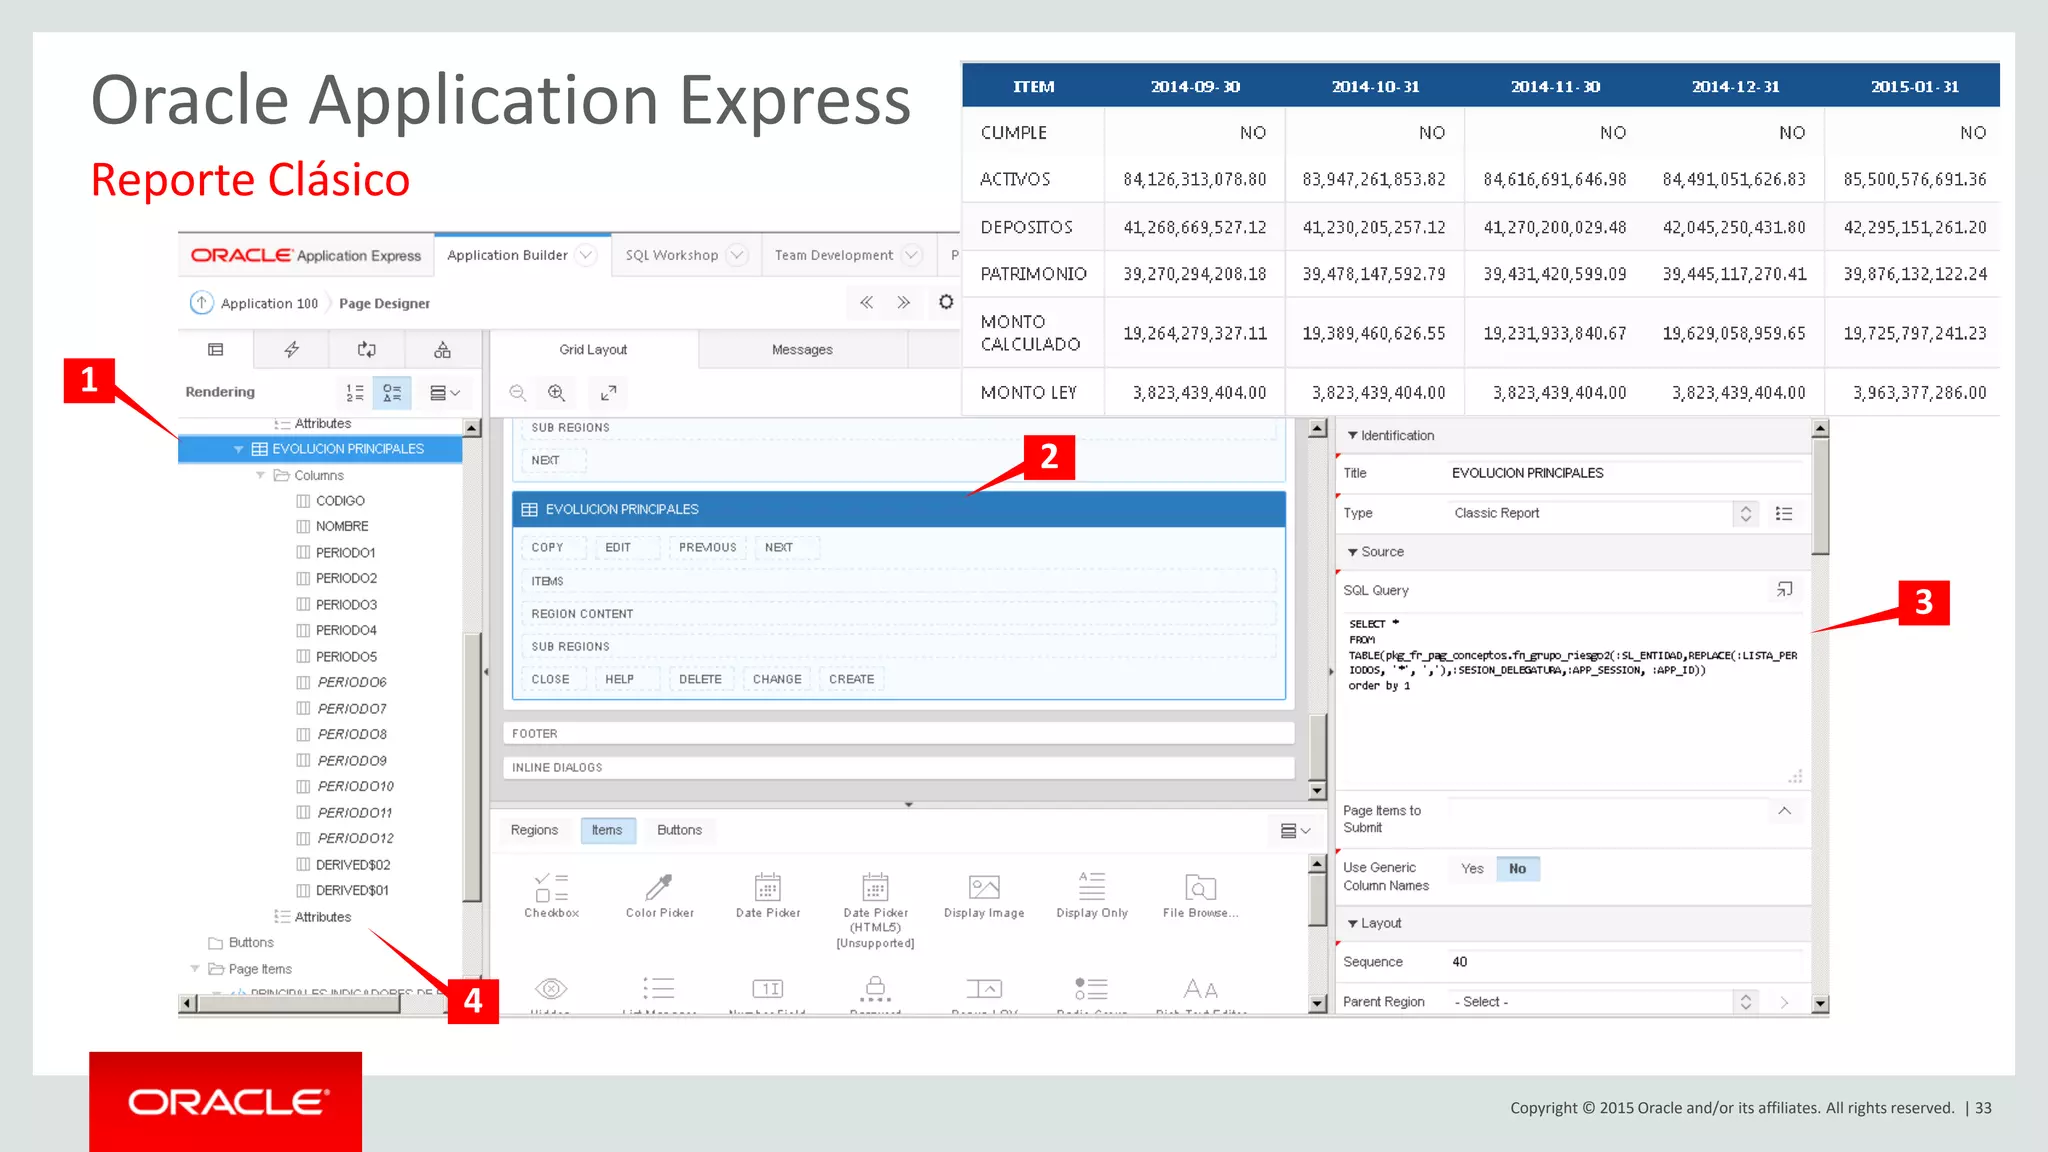Viewport: 2048px width, 1152px height.
Task: Go to next page arrow
Action: coord(903,302)
